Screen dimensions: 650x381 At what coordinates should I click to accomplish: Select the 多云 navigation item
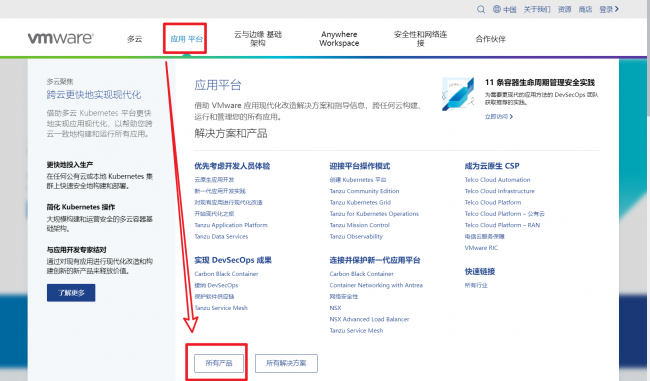[x=134, y=39]
